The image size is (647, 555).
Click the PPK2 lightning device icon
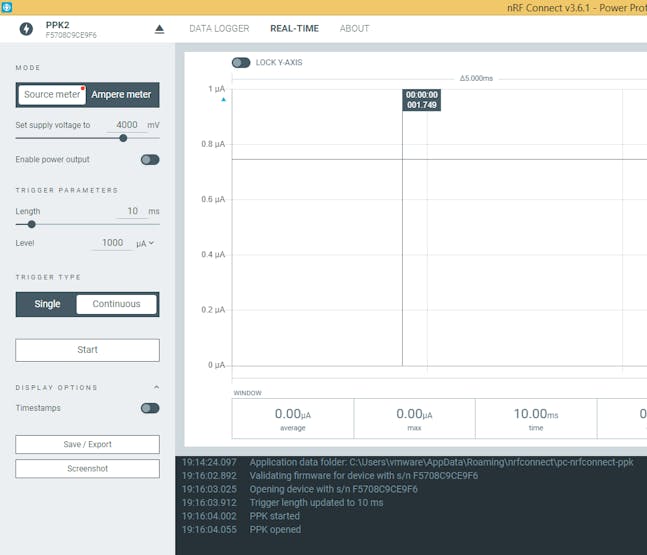pos(26,29)
